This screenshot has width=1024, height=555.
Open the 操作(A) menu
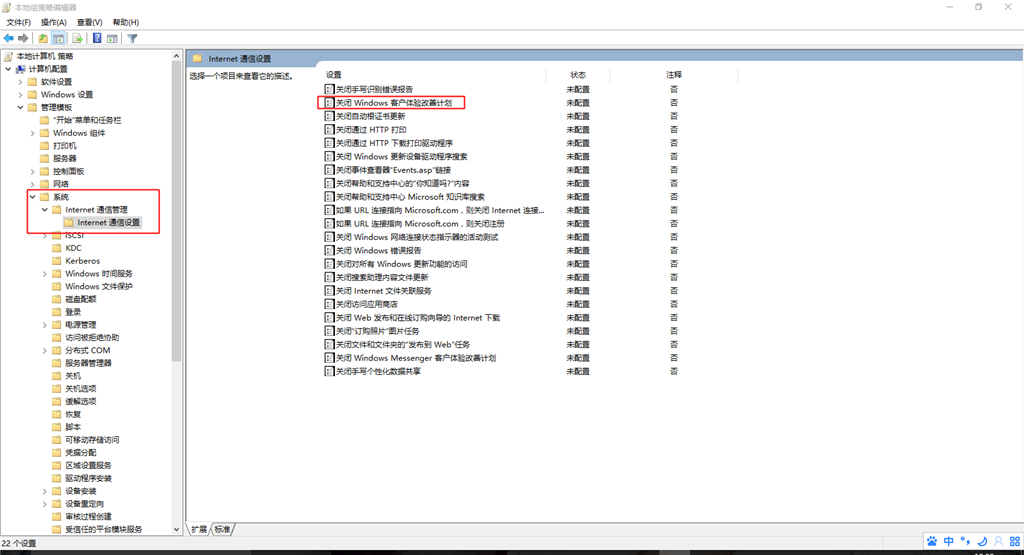[54, 22]
